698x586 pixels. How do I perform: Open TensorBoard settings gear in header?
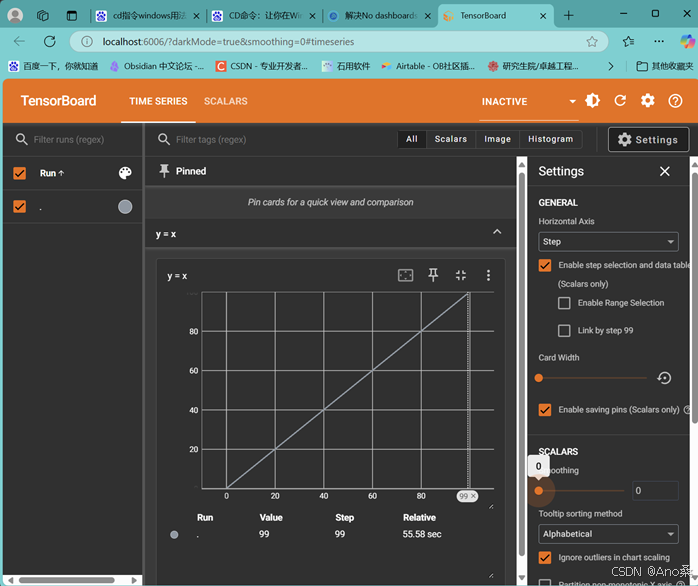click(648, 101)
